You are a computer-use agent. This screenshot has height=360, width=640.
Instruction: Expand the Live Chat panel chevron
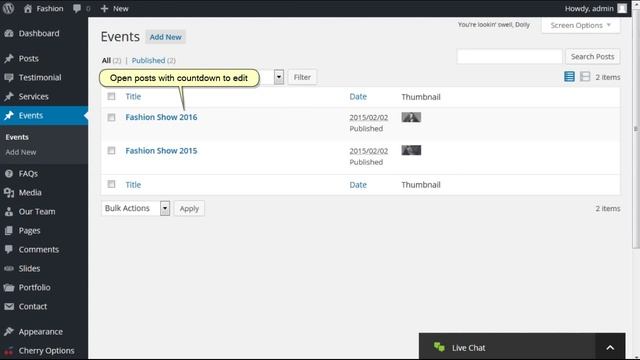coord(610,348)
